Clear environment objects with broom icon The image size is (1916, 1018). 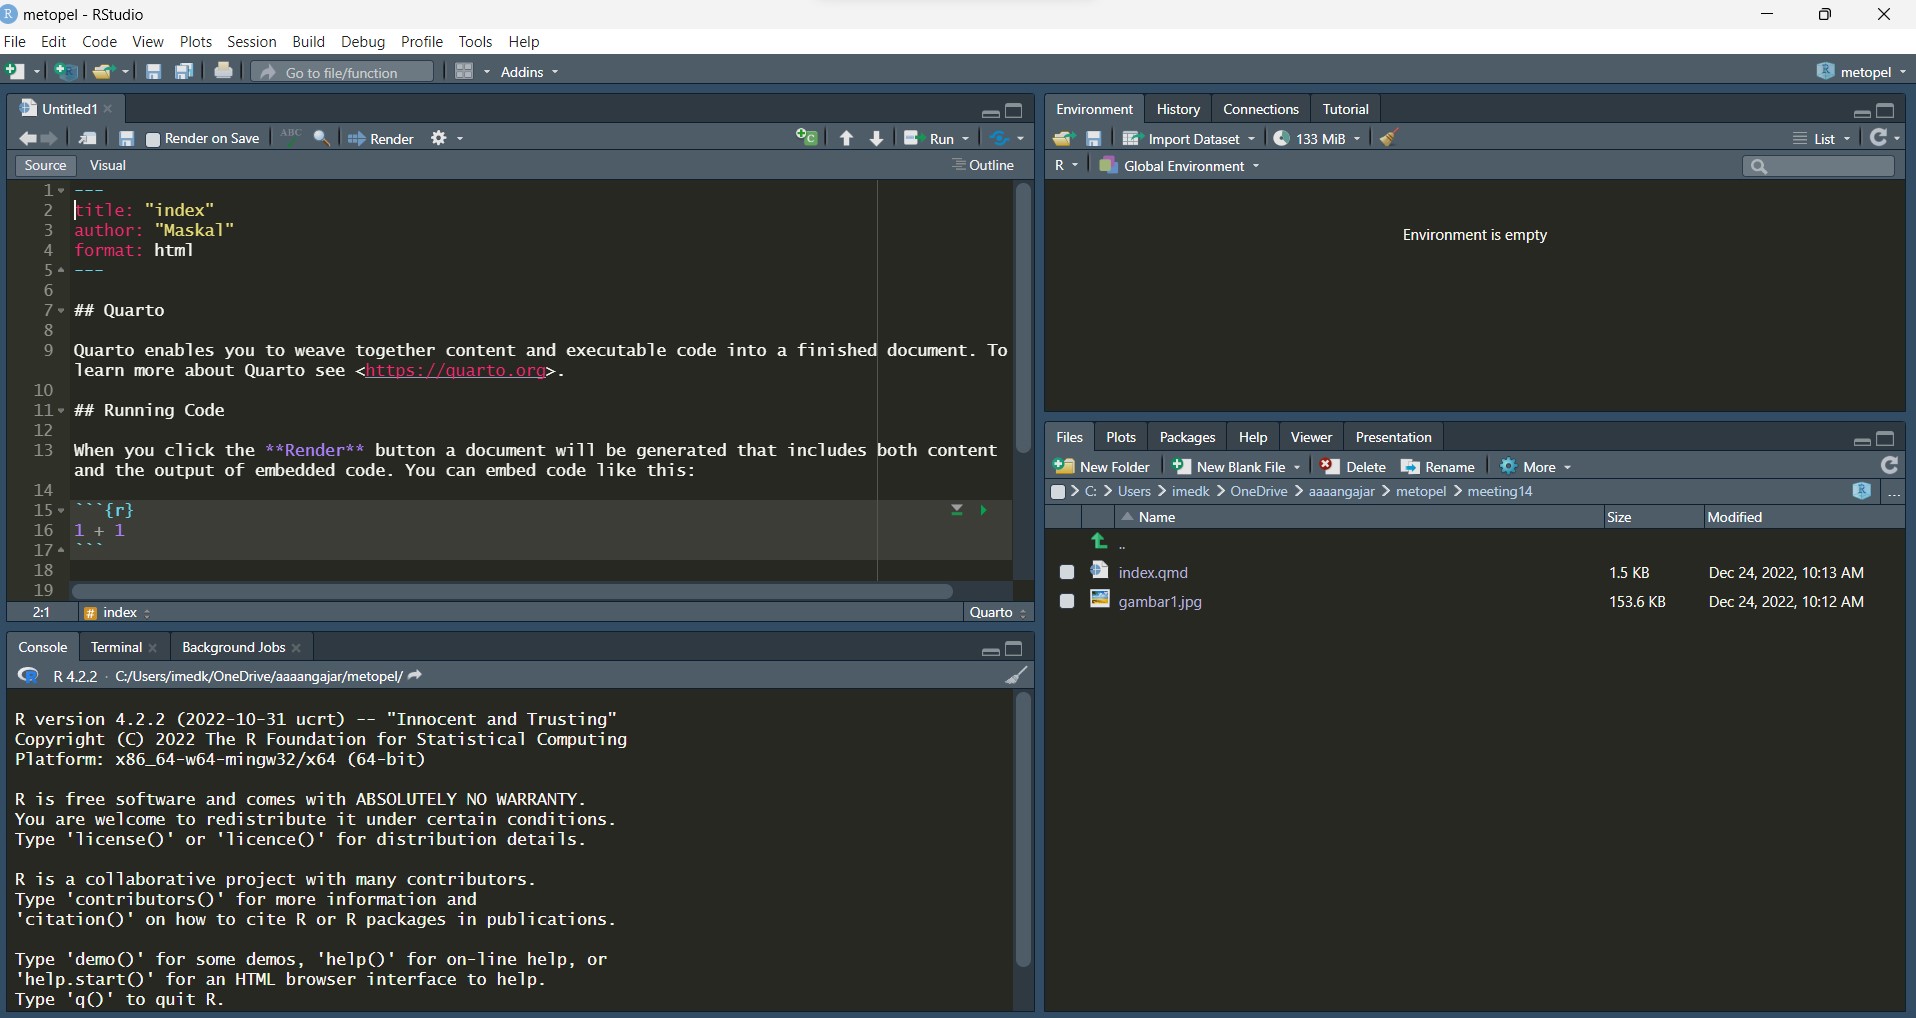[x=1388, y=139]
